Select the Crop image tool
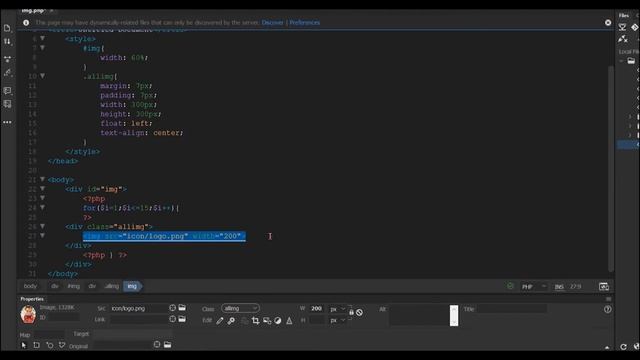 256,321
